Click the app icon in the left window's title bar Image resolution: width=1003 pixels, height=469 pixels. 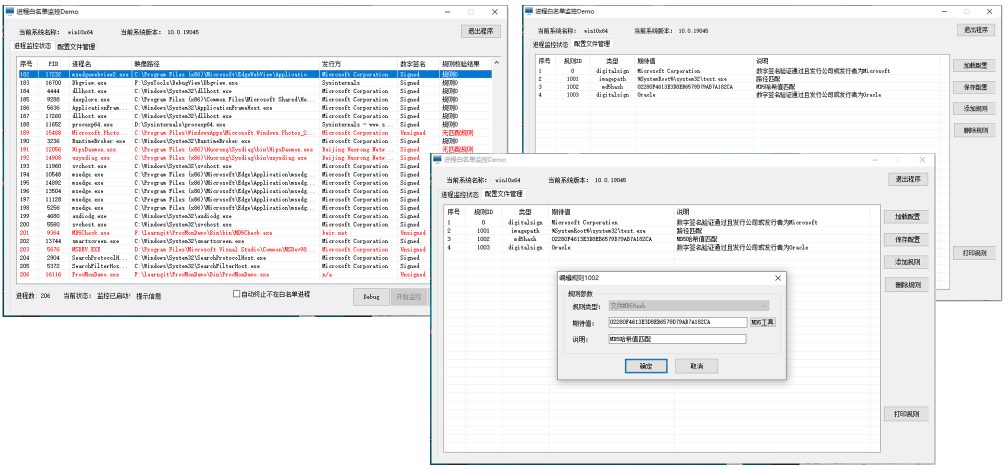10,9
